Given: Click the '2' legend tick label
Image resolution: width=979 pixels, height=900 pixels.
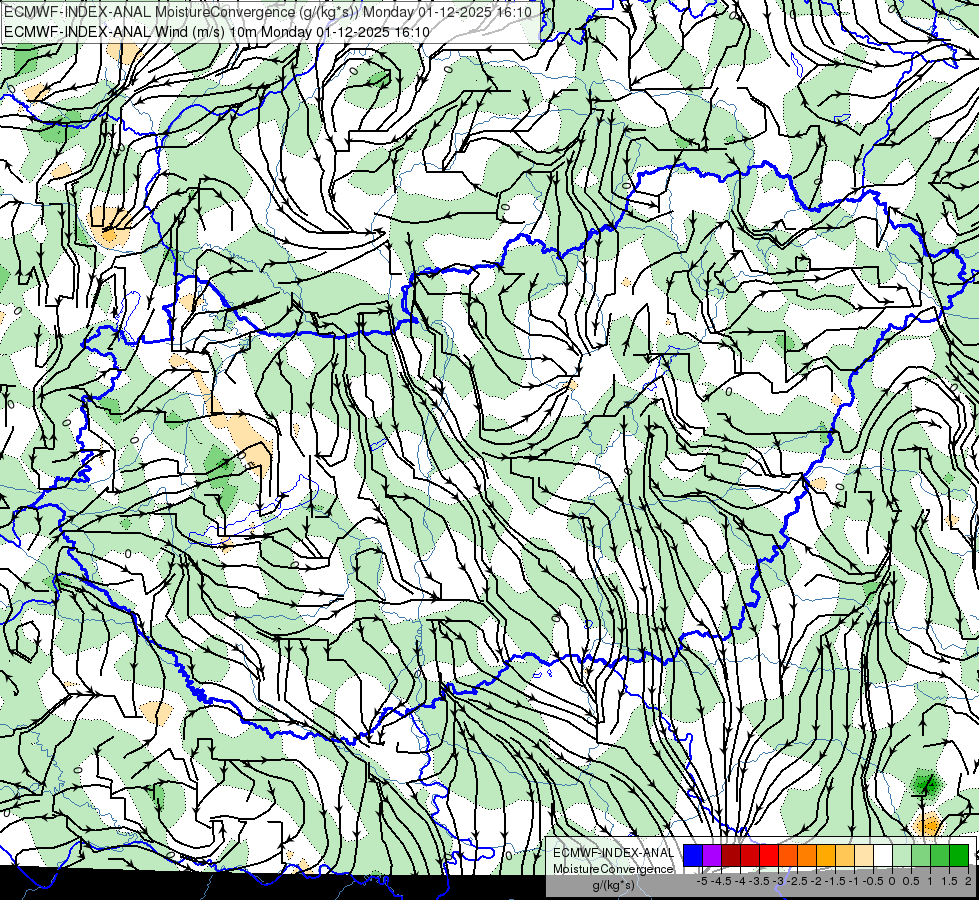Looking at the screenshot, I should tap(968, 881).
